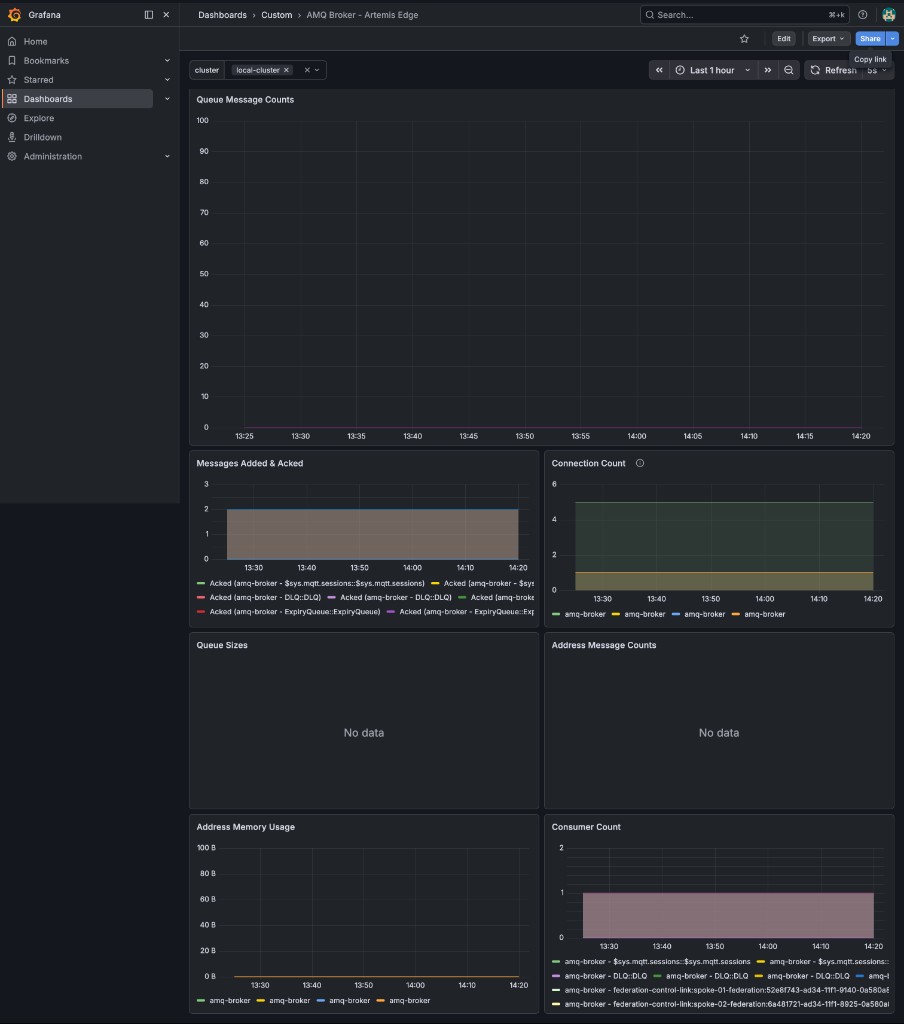Click the Edit button
The height and width of the screenshot is (1024, 904).
point(783,39)
